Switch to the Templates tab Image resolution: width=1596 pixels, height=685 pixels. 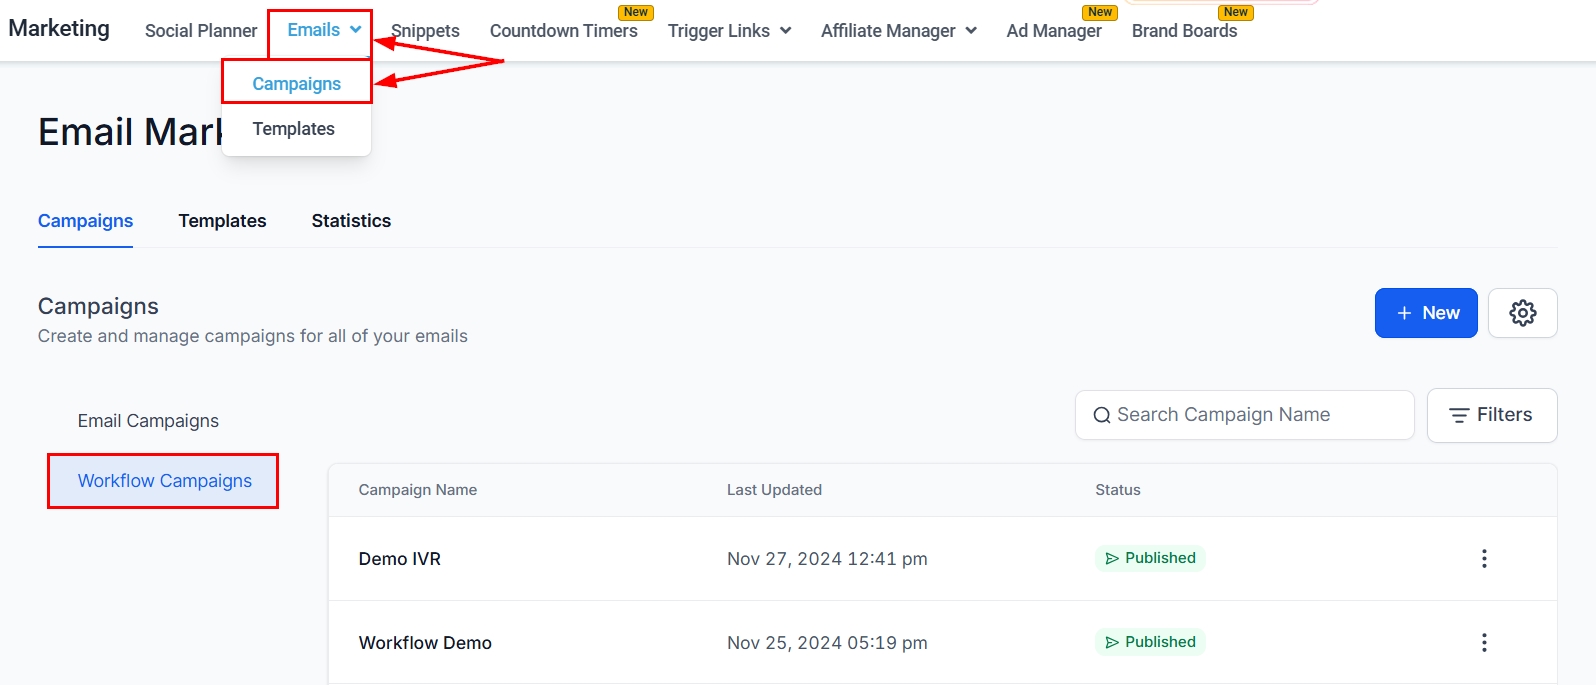[222, 221]
